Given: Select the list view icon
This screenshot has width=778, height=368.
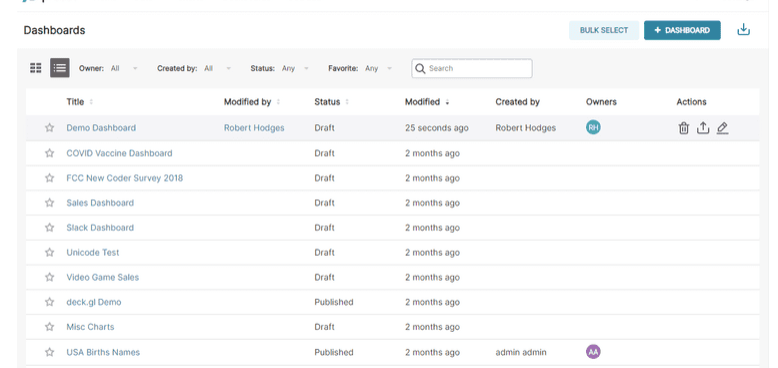Looking at the screenshot, I should point(60,68).
